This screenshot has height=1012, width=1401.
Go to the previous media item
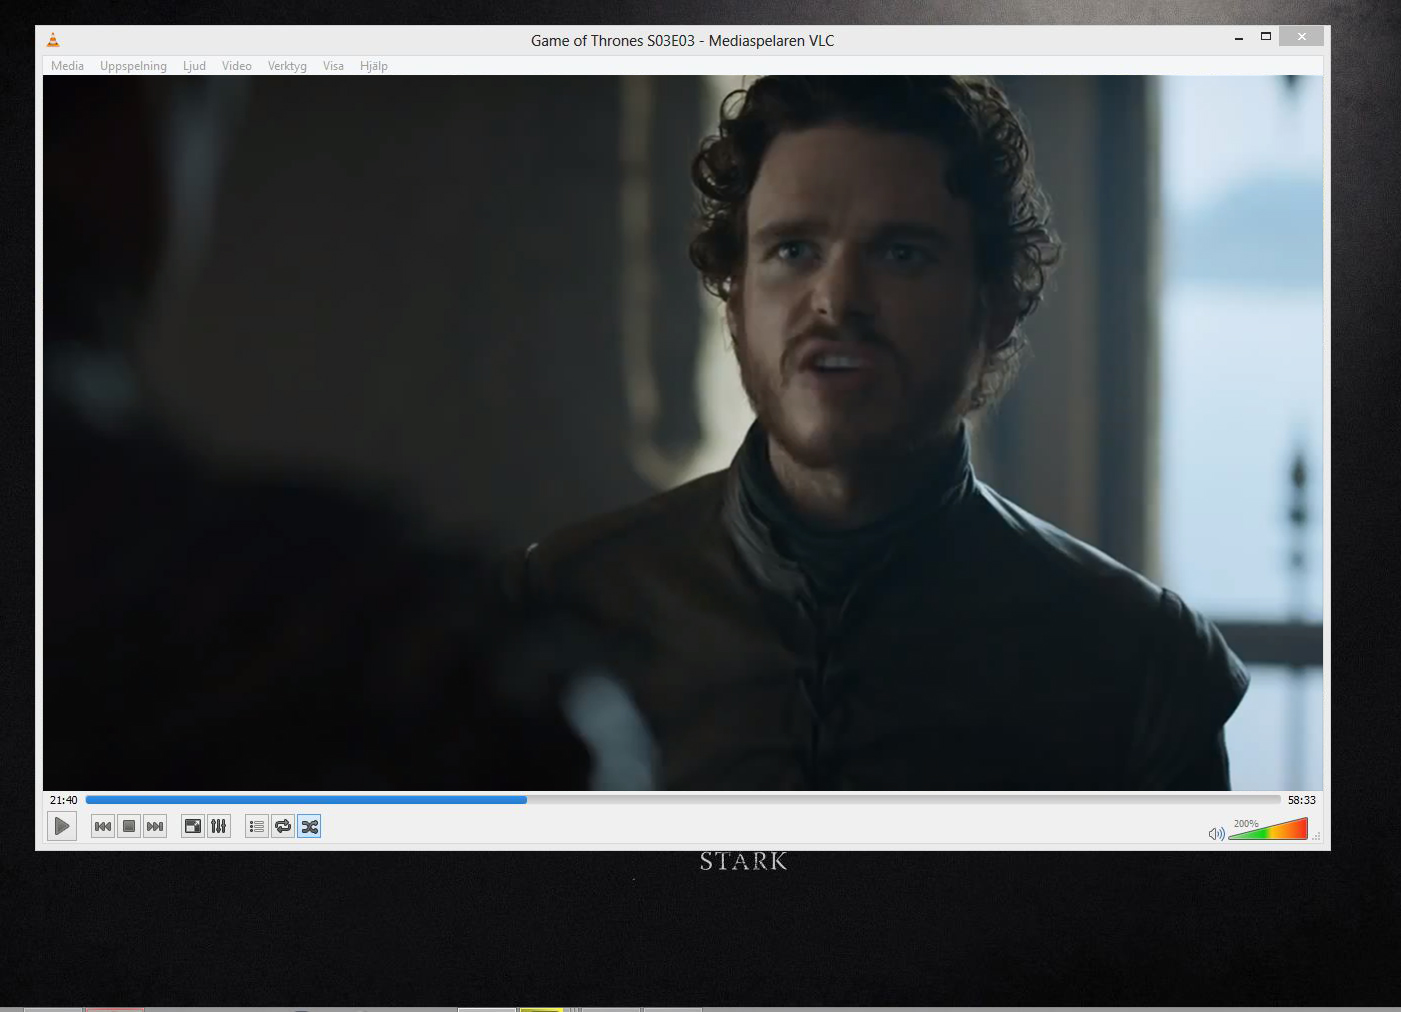pyautogui.click(x=102, y=826)
